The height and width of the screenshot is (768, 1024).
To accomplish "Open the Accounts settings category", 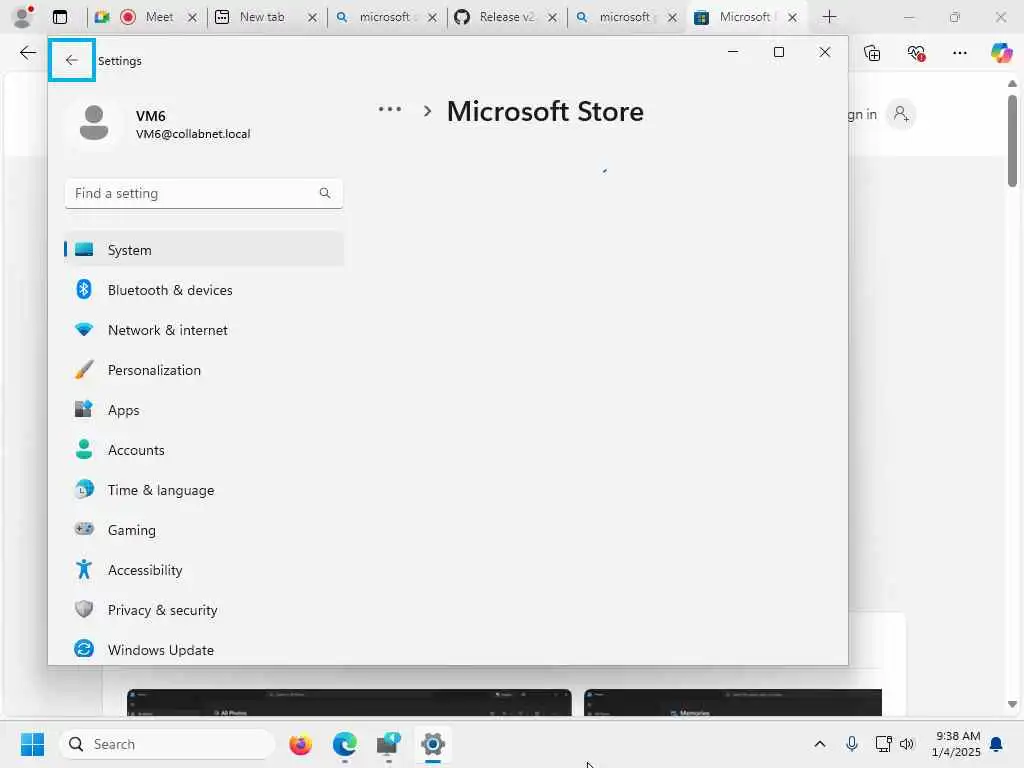I will (x=204, y=450).
